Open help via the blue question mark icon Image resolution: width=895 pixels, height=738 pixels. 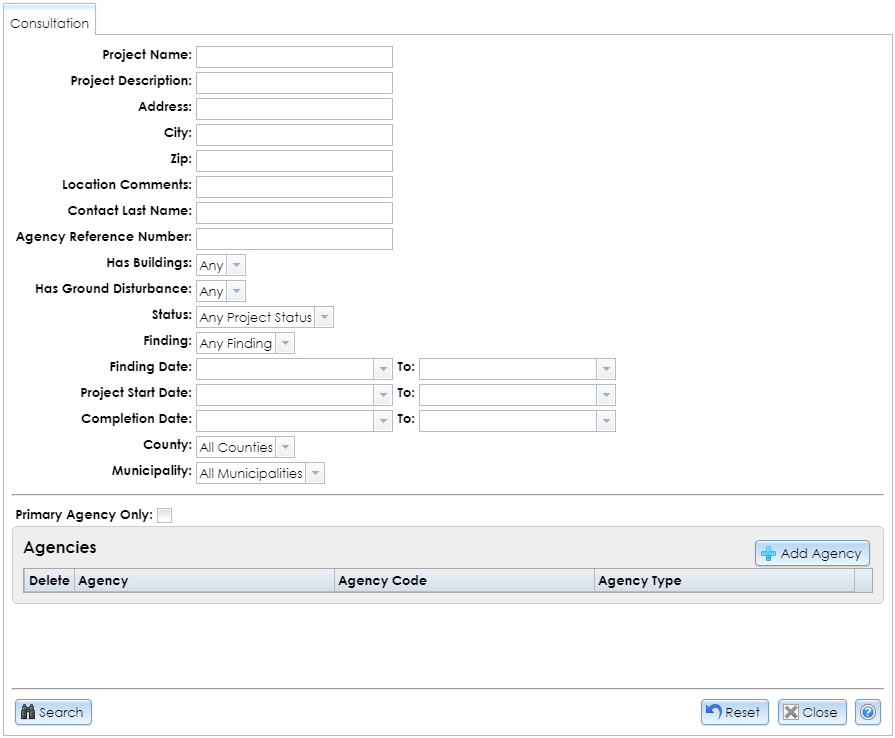869,712
